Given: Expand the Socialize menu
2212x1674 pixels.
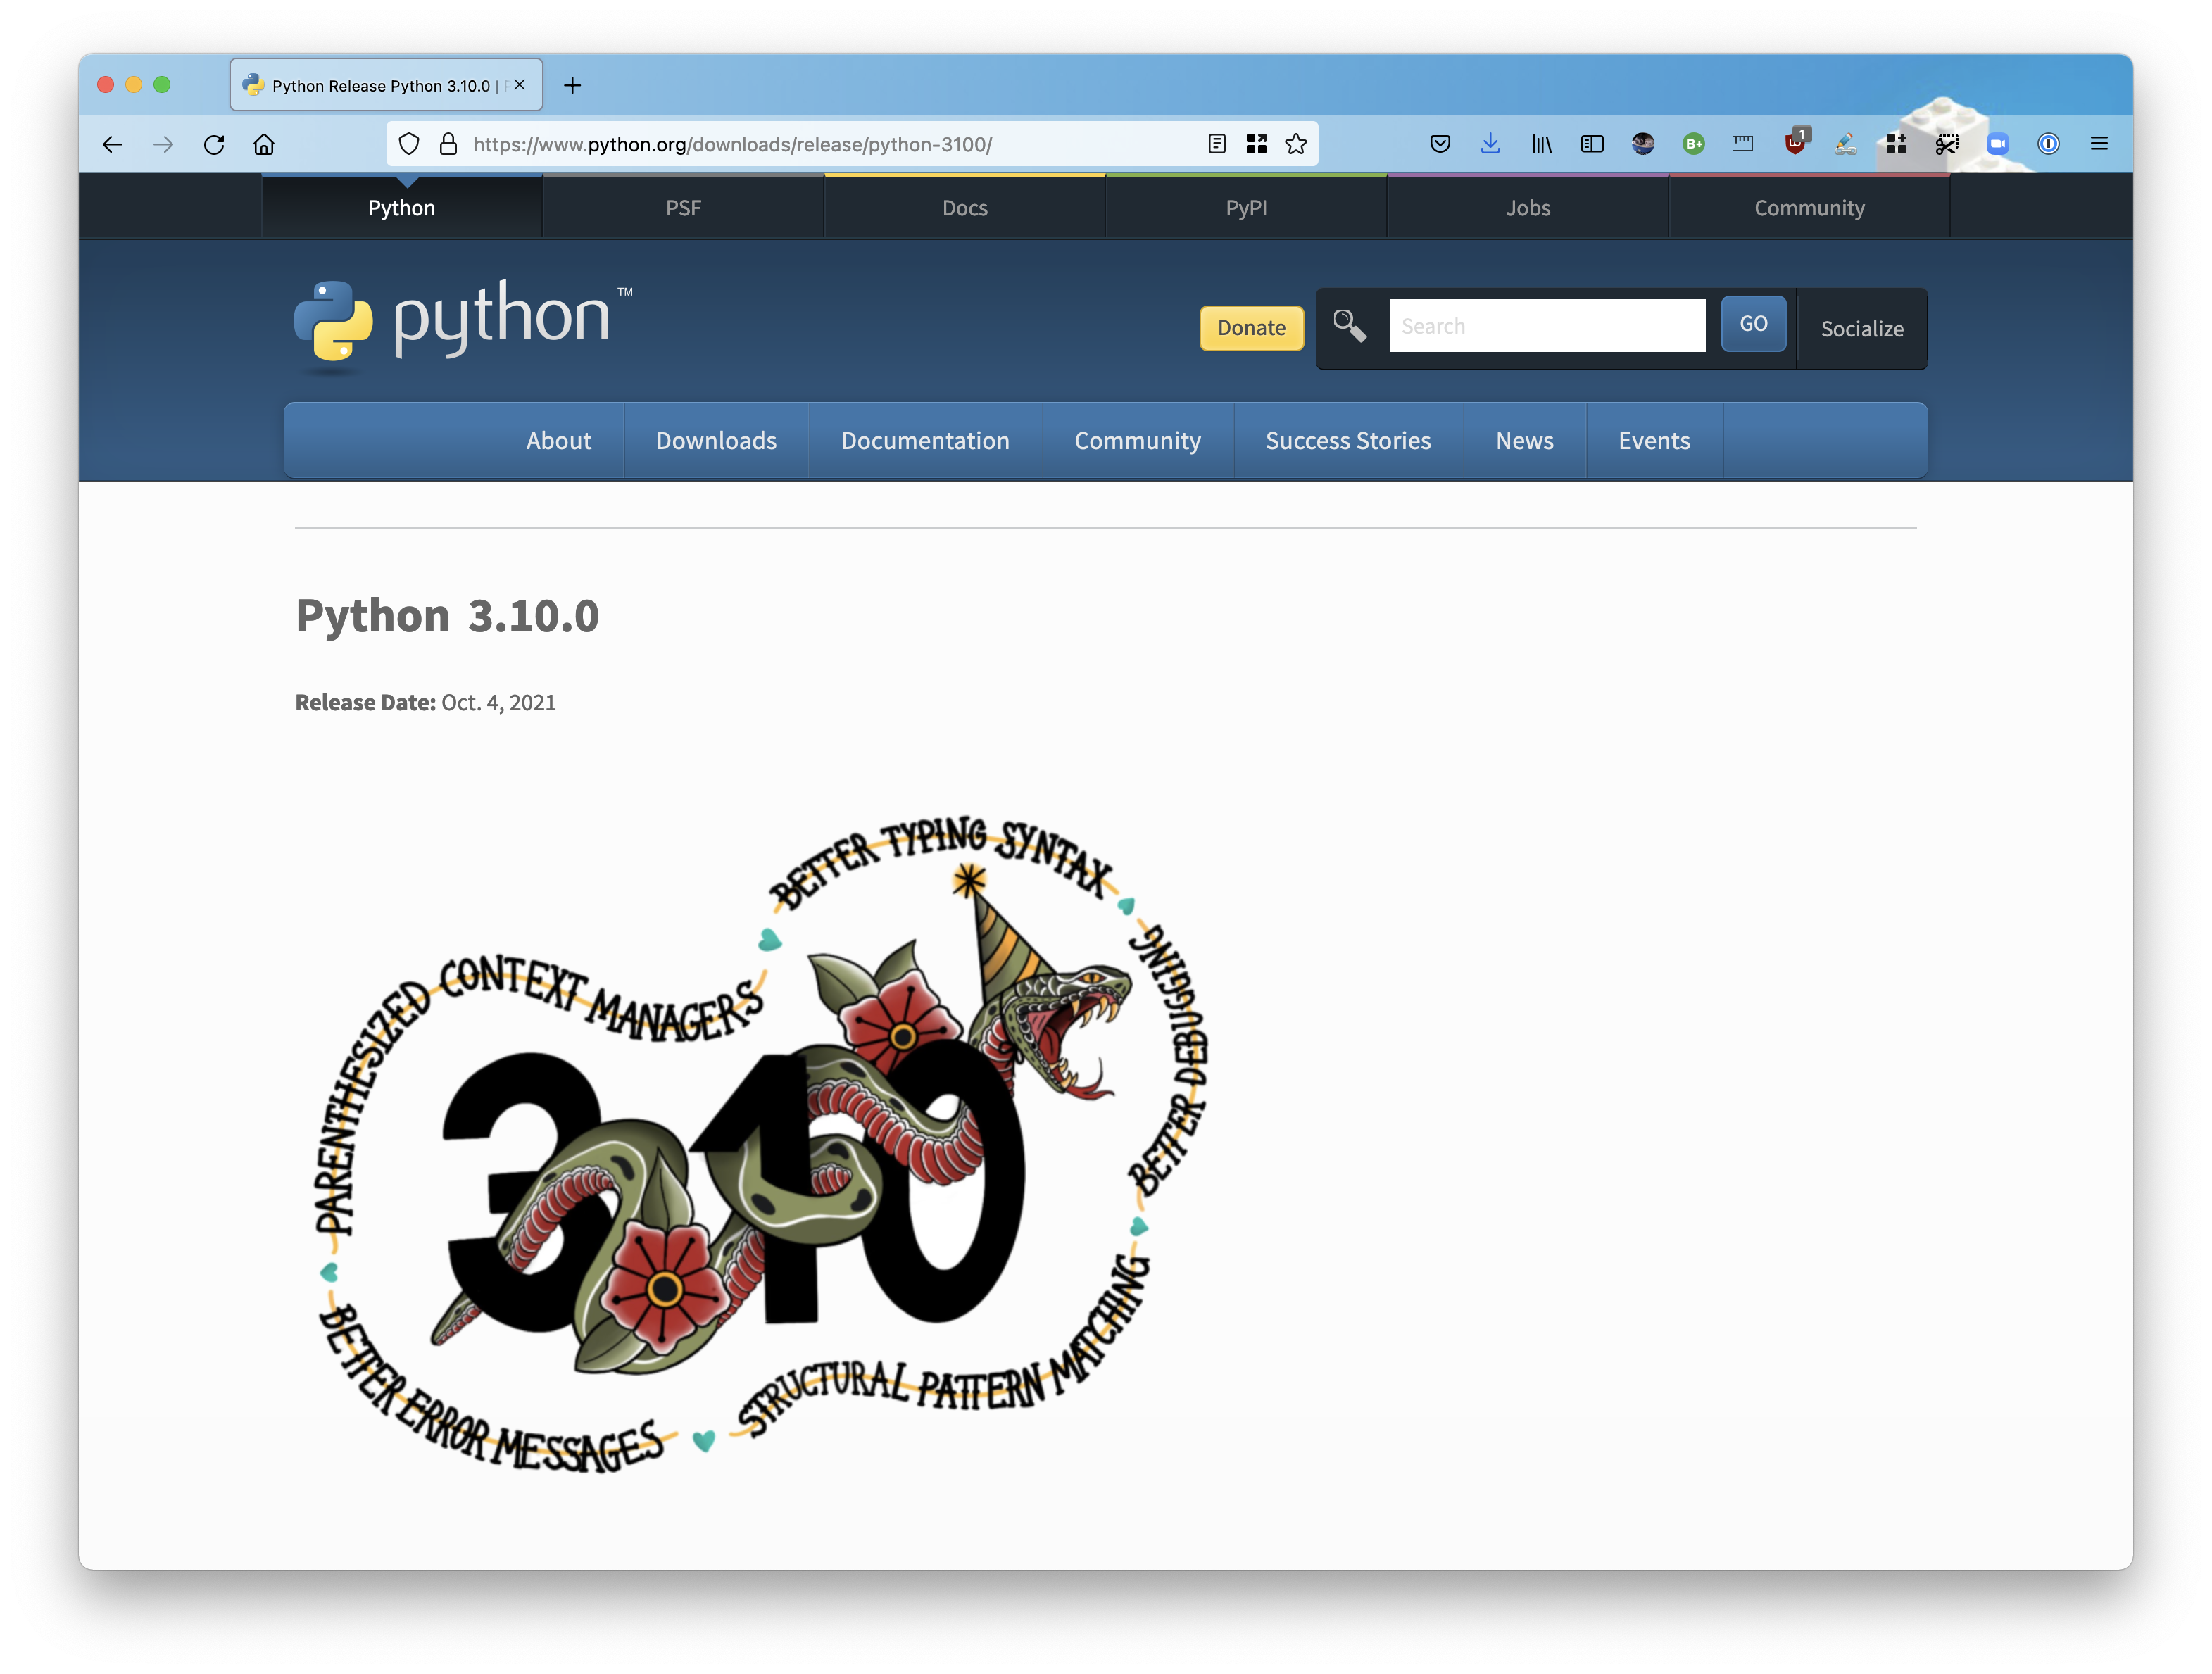Looking at the screenshot, I should click(1861, 329).
